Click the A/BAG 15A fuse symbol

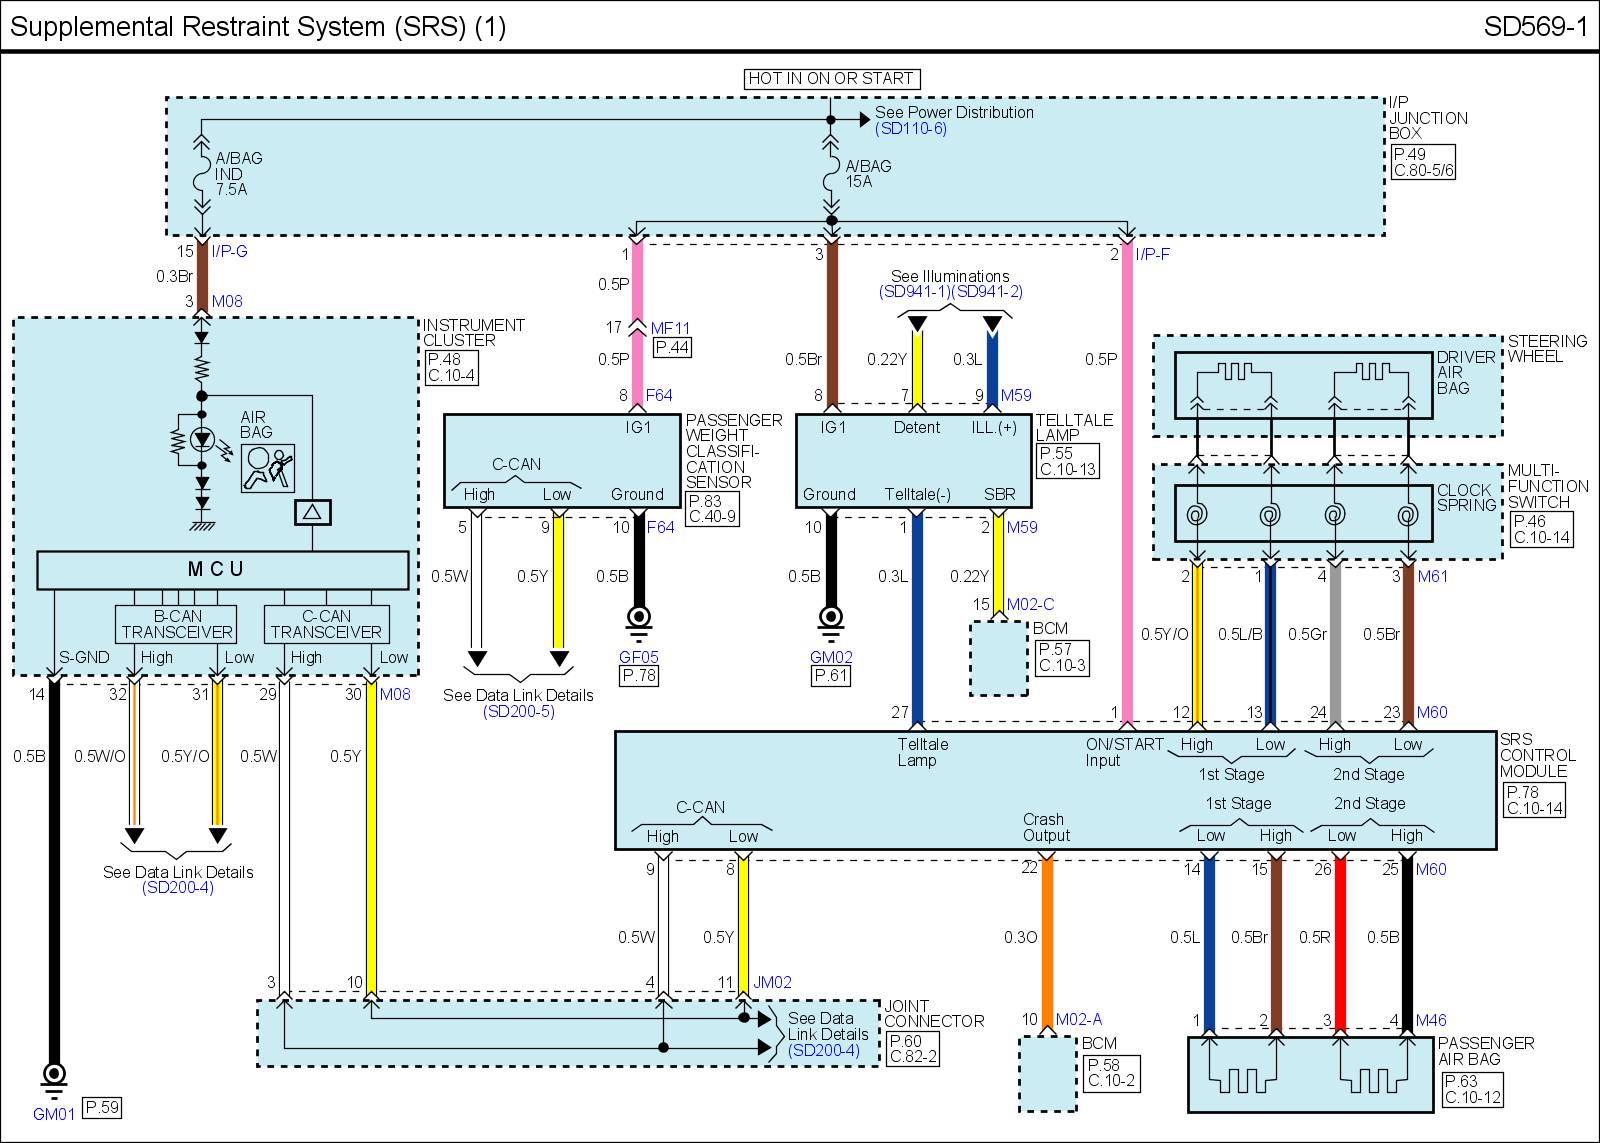click(x=830, y=173)
